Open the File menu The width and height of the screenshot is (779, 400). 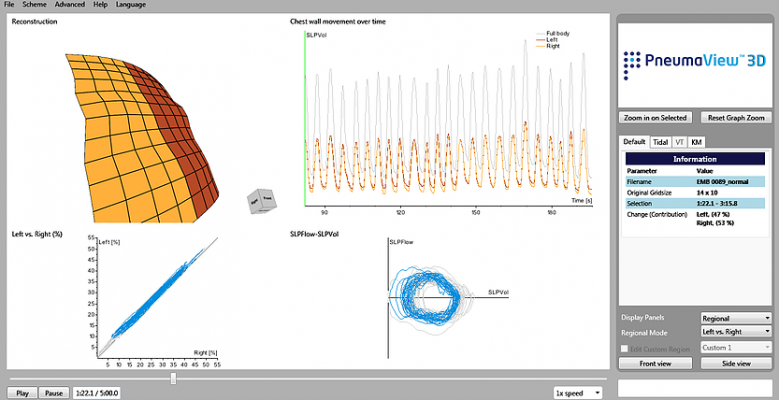[10, 5]
